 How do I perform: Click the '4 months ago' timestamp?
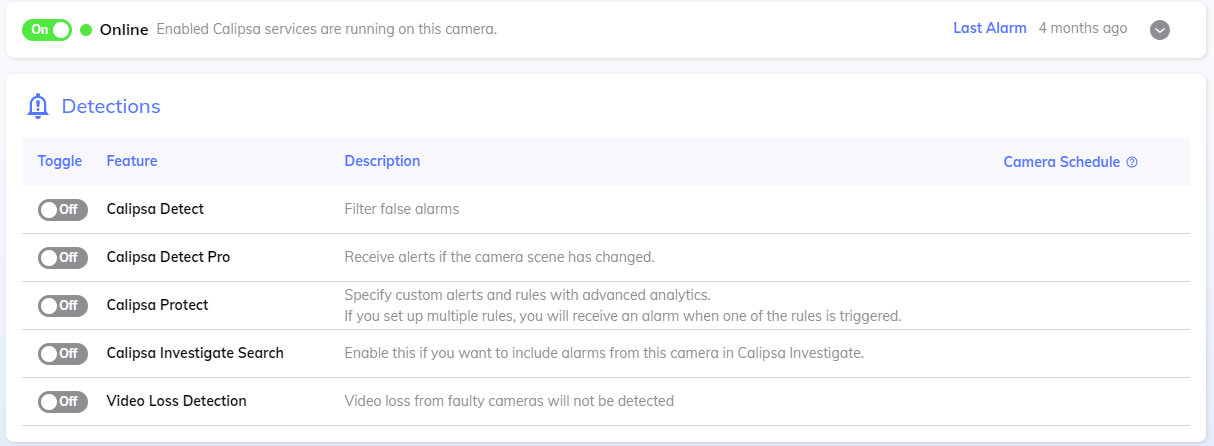1083,28
